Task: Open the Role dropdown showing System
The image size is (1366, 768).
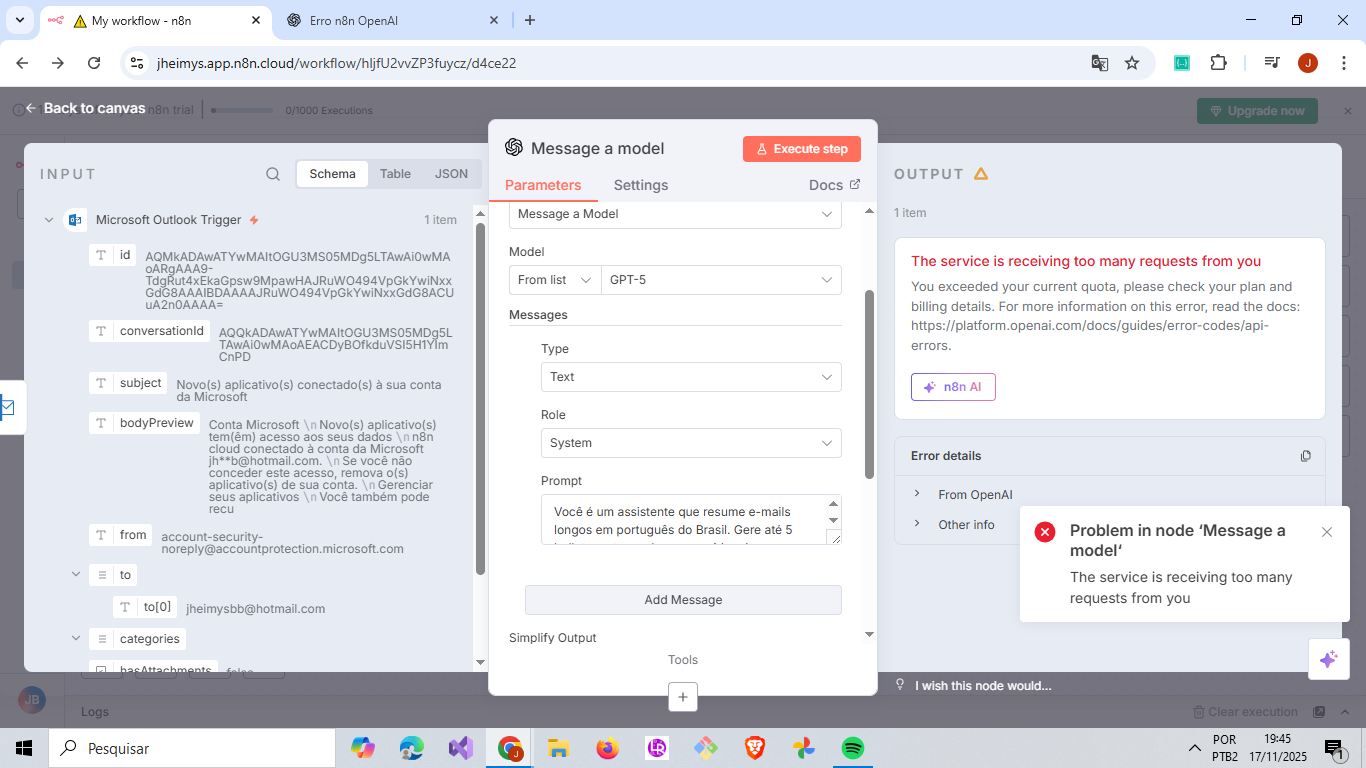Action: (691, 443)
